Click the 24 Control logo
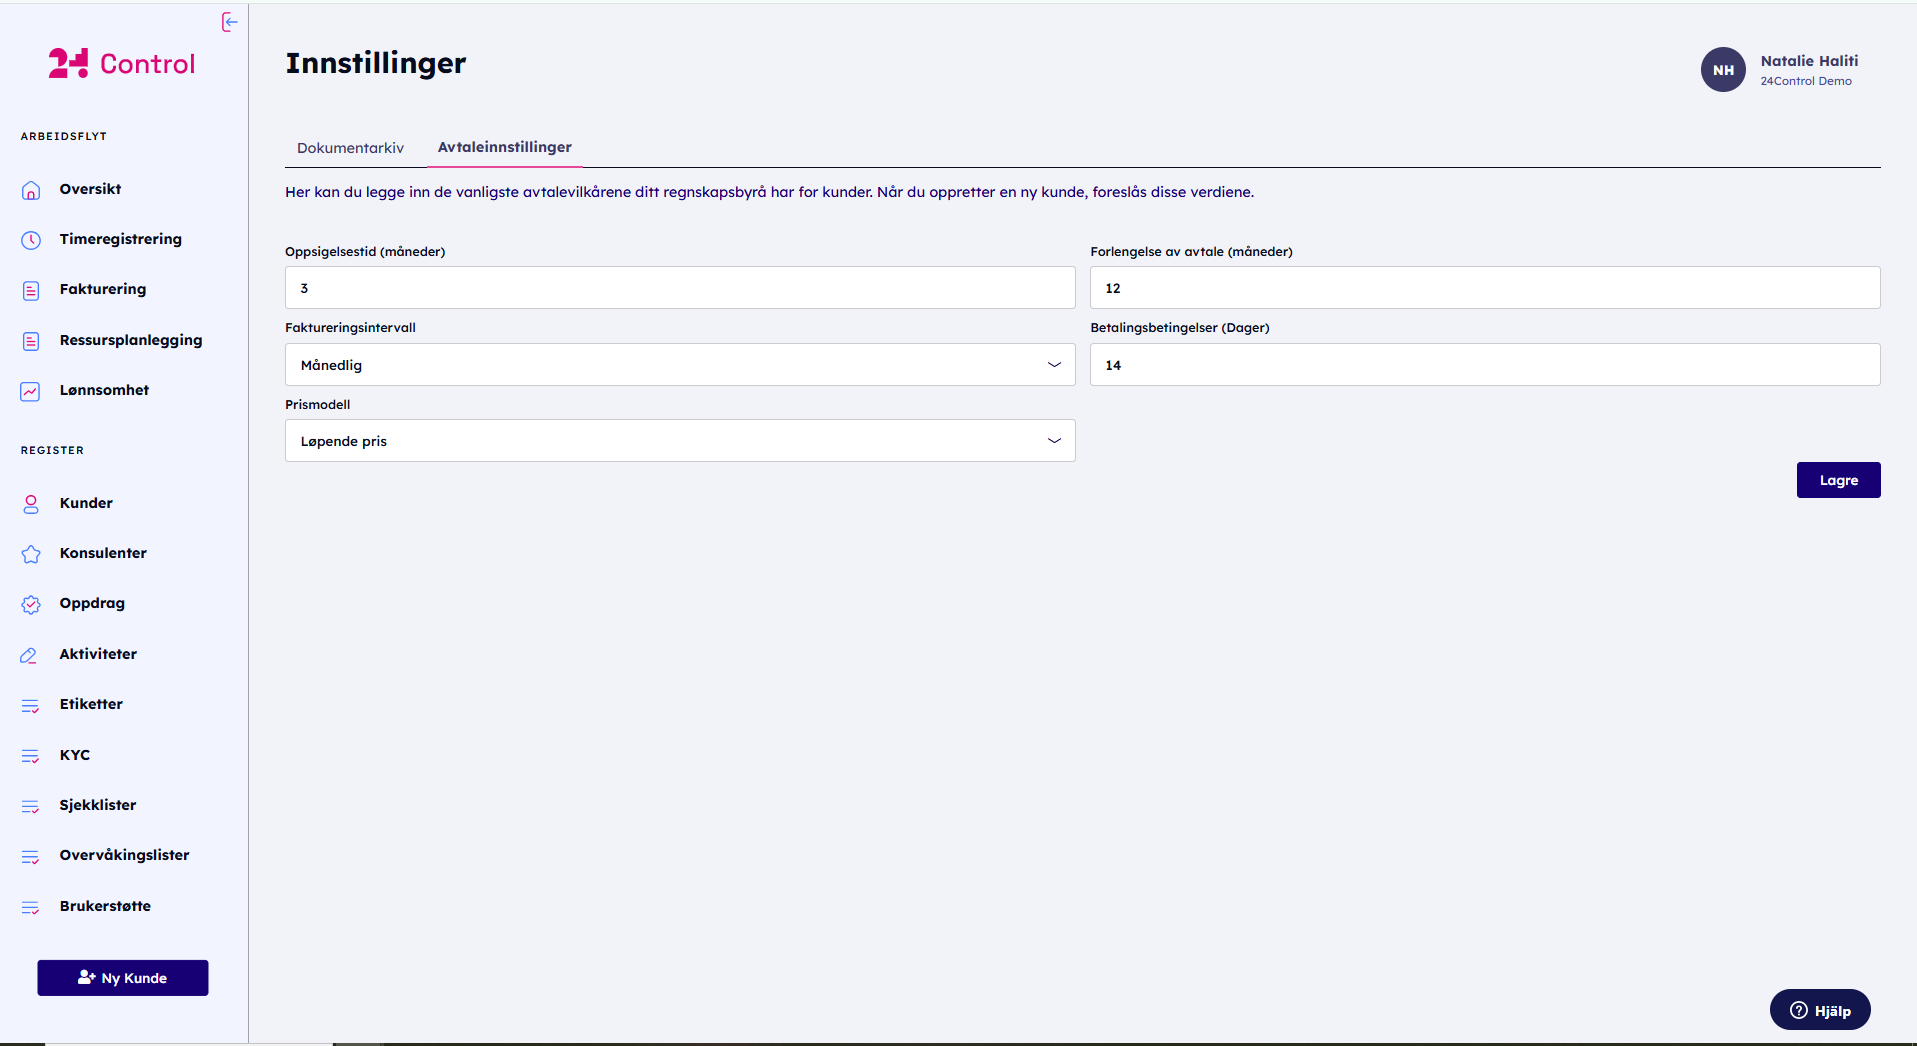The image size is (1917, 1046). tap(122, 64)
